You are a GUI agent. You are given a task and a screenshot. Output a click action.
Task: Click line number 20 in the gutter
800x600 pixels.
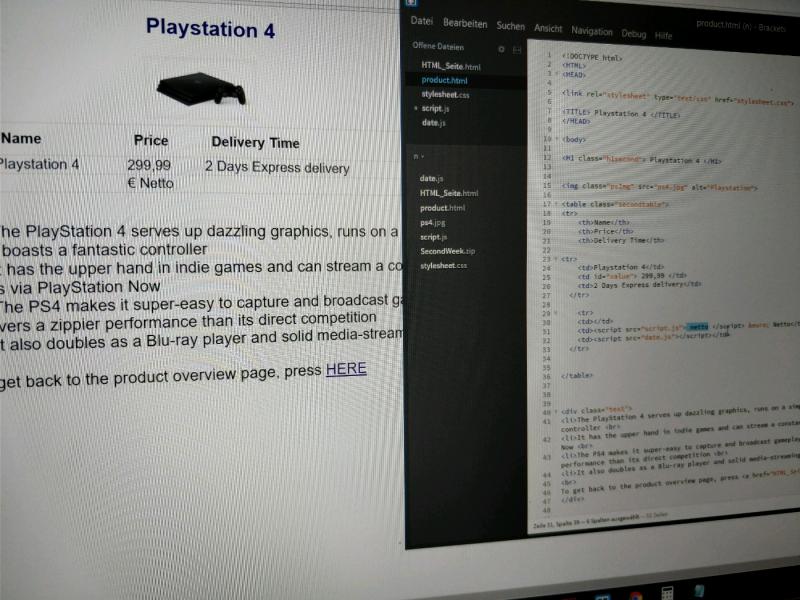(546, 231)
